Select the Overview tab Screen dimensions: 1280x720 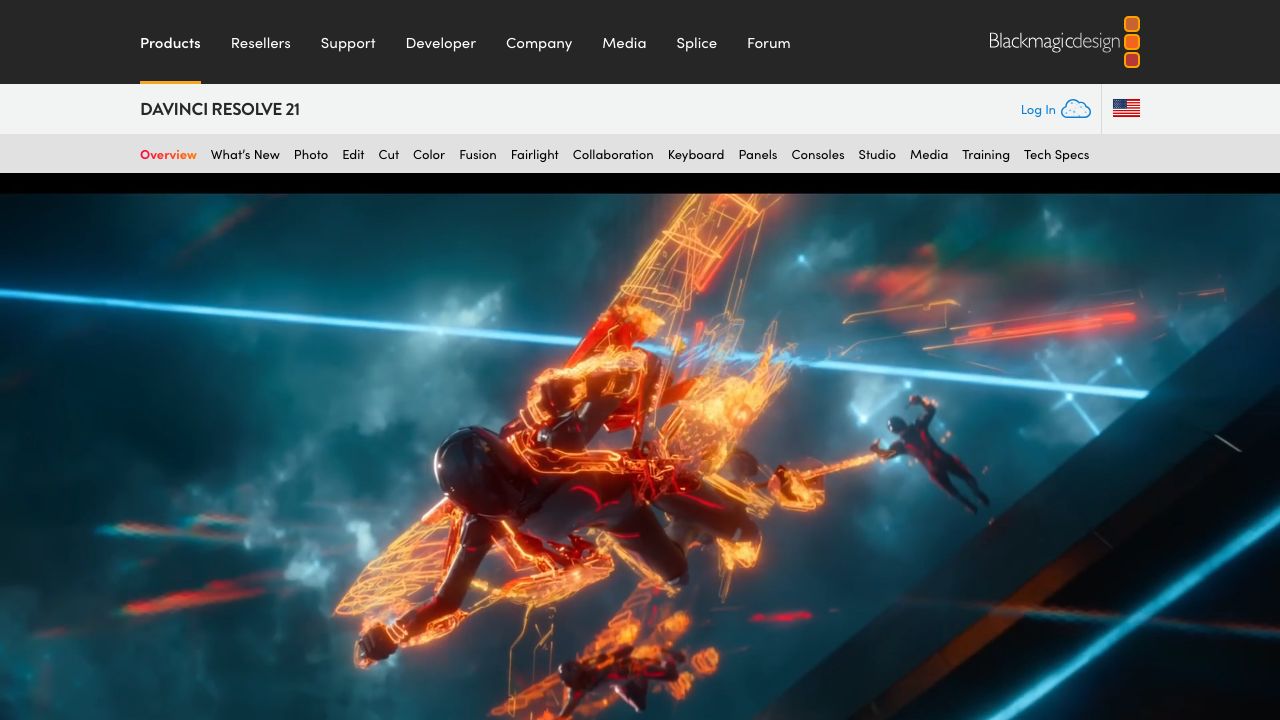pos(168,154)
